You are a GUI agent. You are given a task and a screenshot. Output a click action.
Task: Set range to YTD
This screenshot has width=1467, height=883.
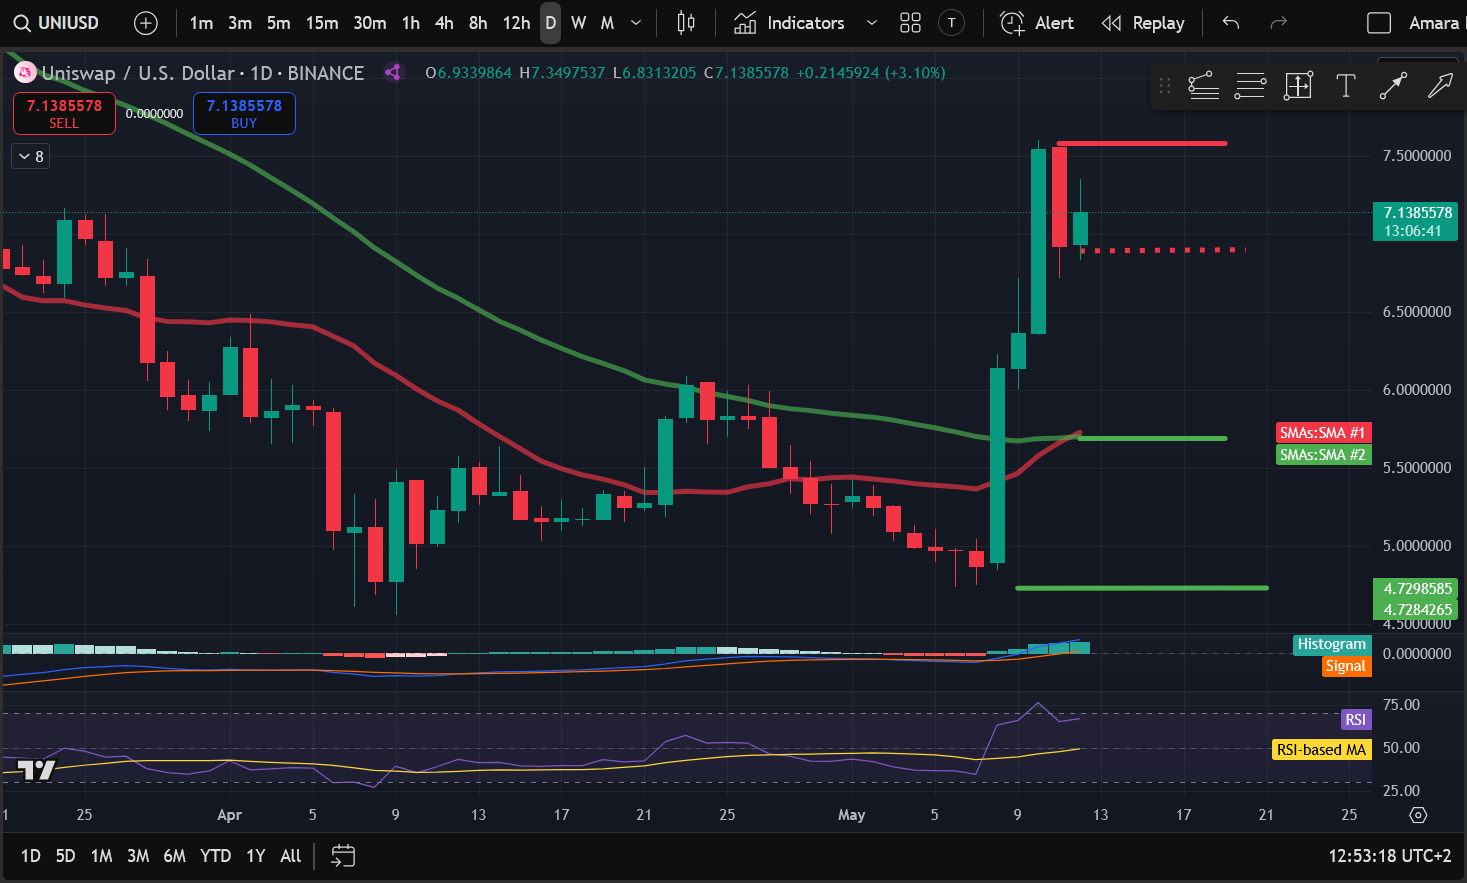(216, 856)
